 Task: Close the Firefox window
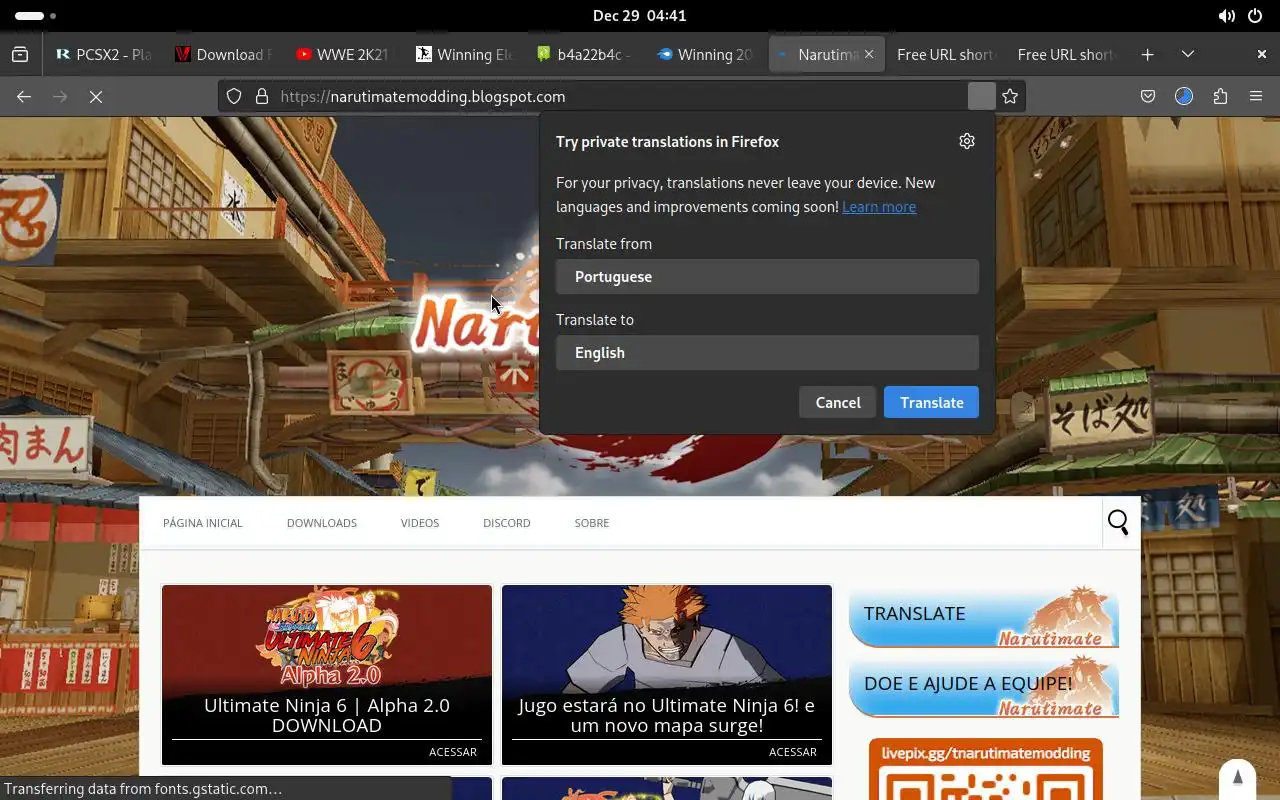coord(1262,55)
